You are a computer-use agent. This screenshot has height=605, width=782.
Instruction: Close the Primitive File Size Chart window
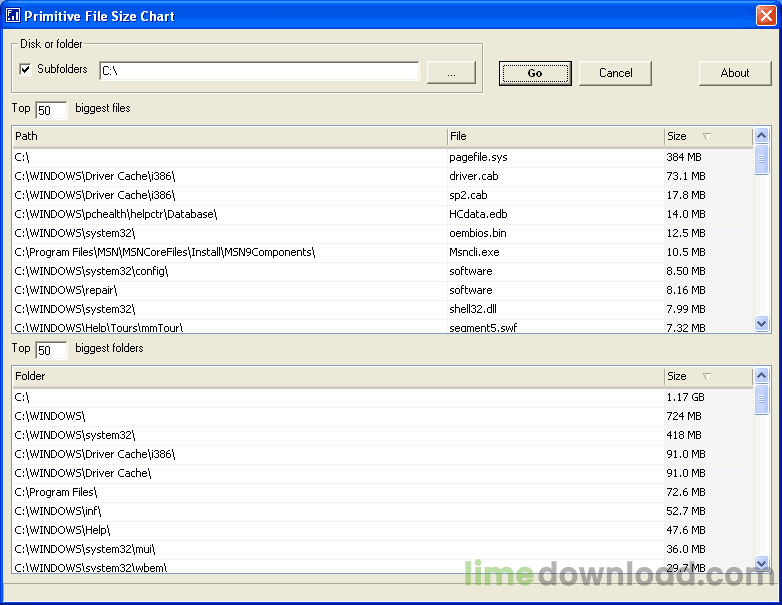coord(766,15)
